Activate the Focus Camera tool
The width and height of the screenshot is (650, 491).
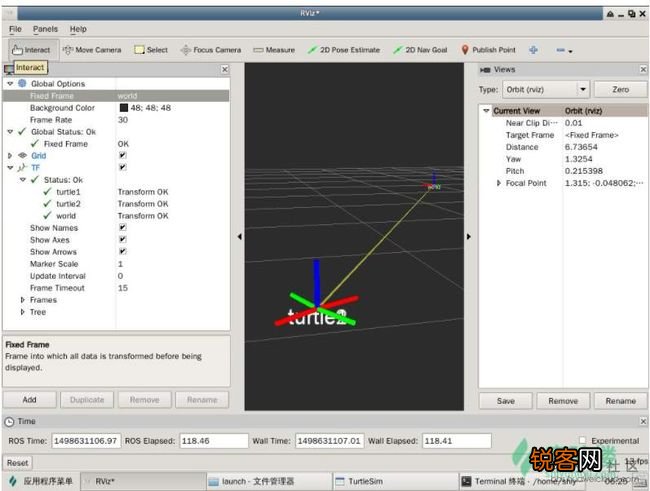point(211,50)
